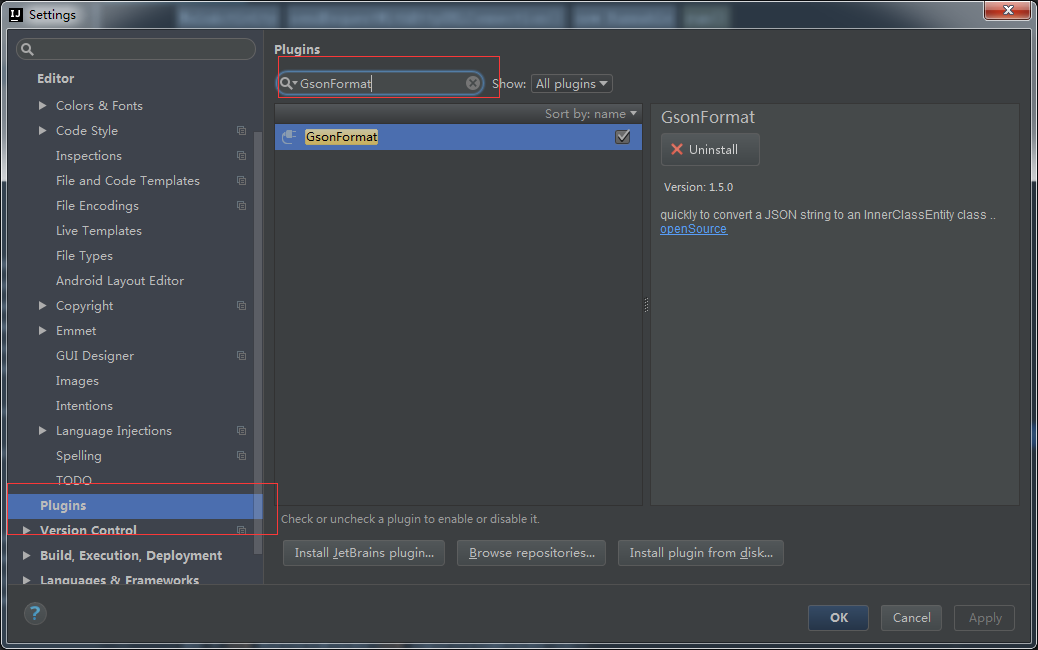Select the GsonFormat plugin row
The image size is (1038, 650).
click(458, 137)
